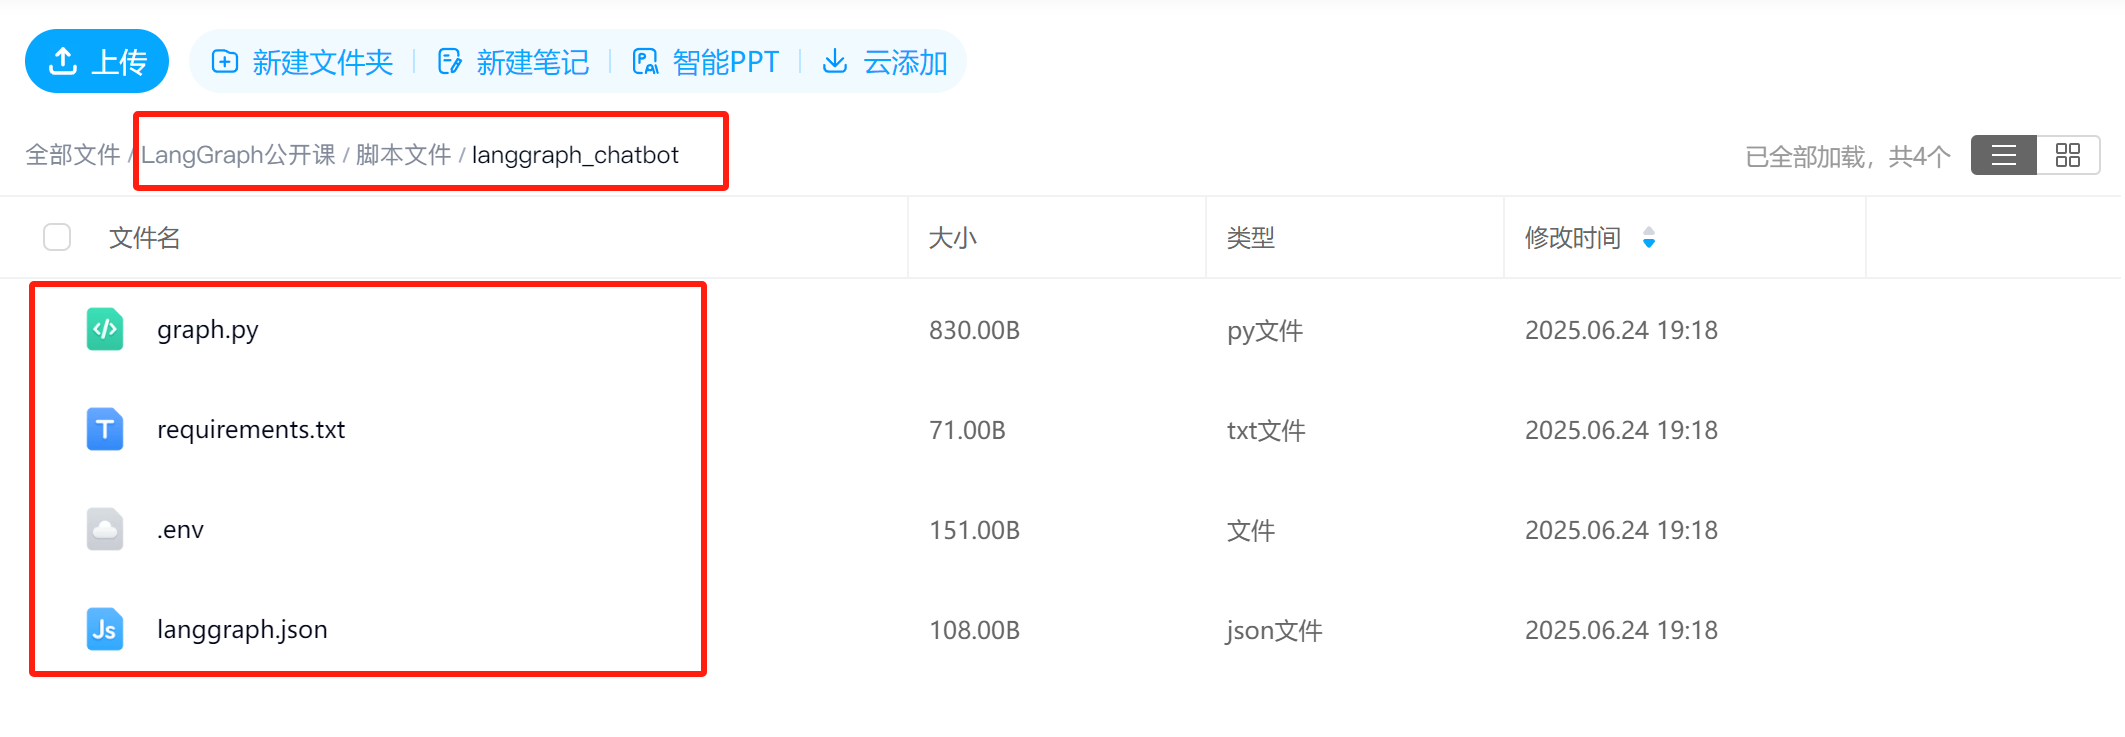Click the green code icon of graph.py
The width and height of the screenshot is (2125, 737).
pos(105,329)
